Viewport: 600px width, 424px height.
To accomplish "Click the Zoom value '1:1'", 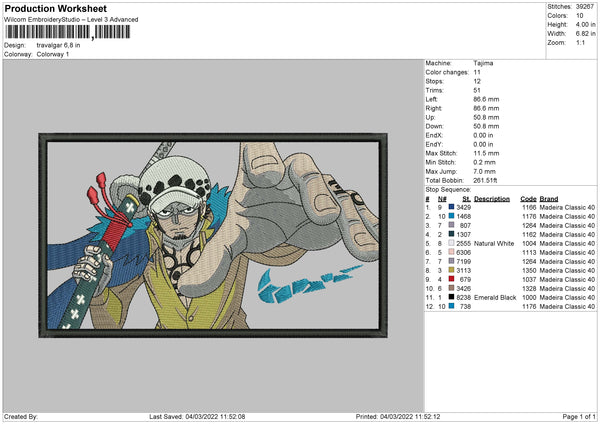I will [x=581, y=43].
